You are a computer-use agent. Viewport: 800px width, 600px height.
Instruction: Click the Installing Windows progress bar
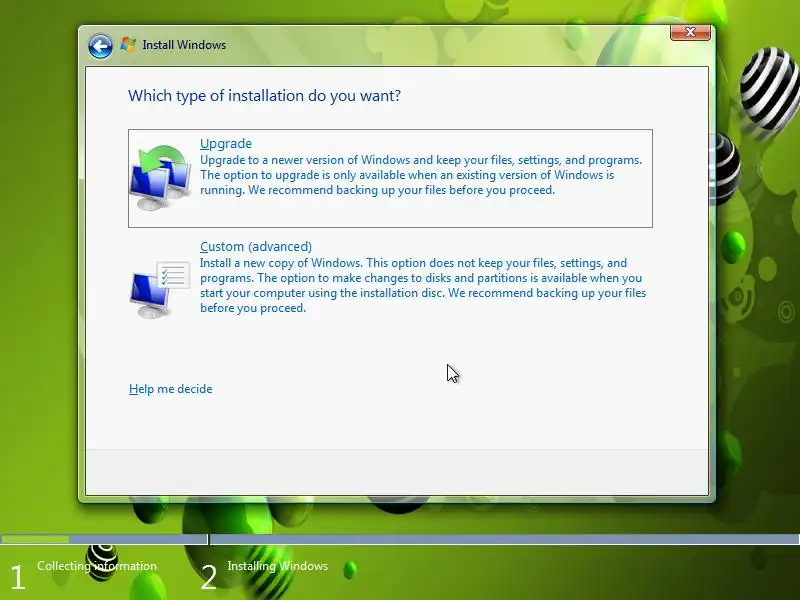coord(505,539)
